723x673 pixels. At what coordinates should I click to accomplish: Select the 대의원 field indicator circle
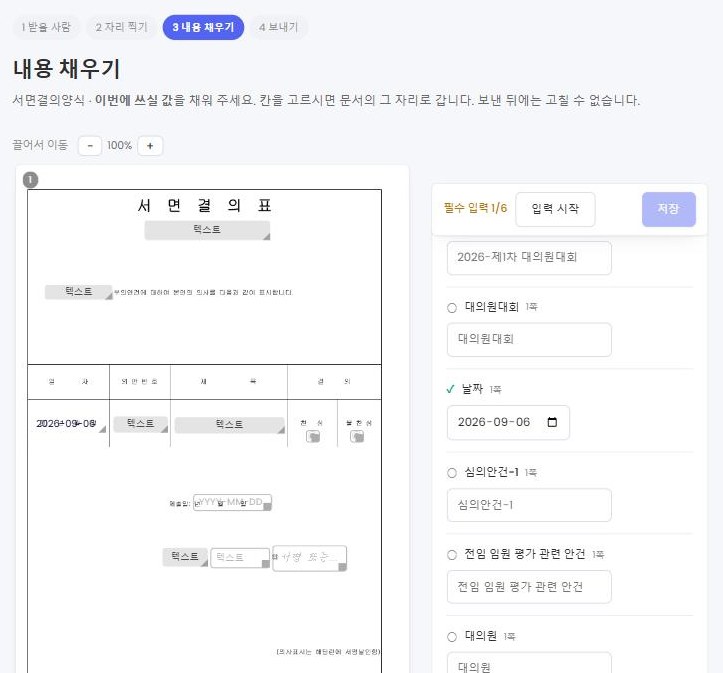452,637
